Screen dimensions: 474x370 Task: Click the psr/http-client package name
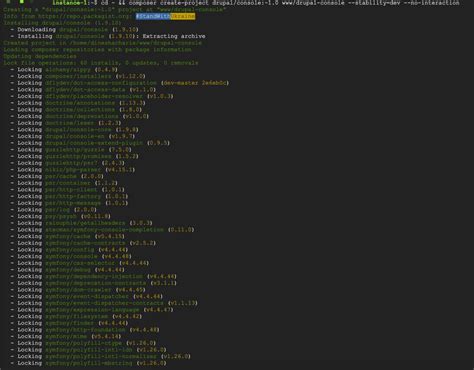point(71,189)
